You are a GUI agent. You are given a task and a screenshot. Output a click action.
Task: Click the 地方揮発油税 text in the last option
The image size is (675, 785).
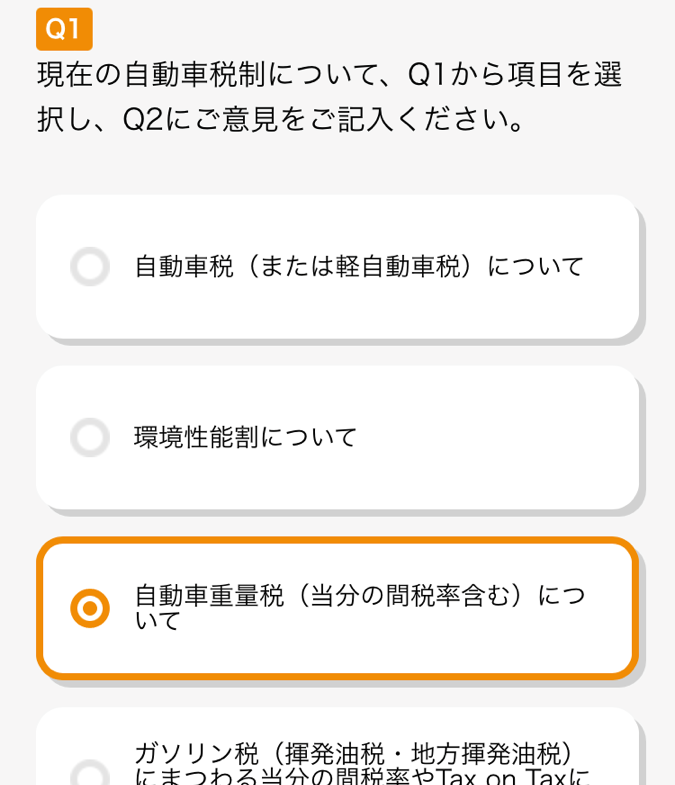485,754
